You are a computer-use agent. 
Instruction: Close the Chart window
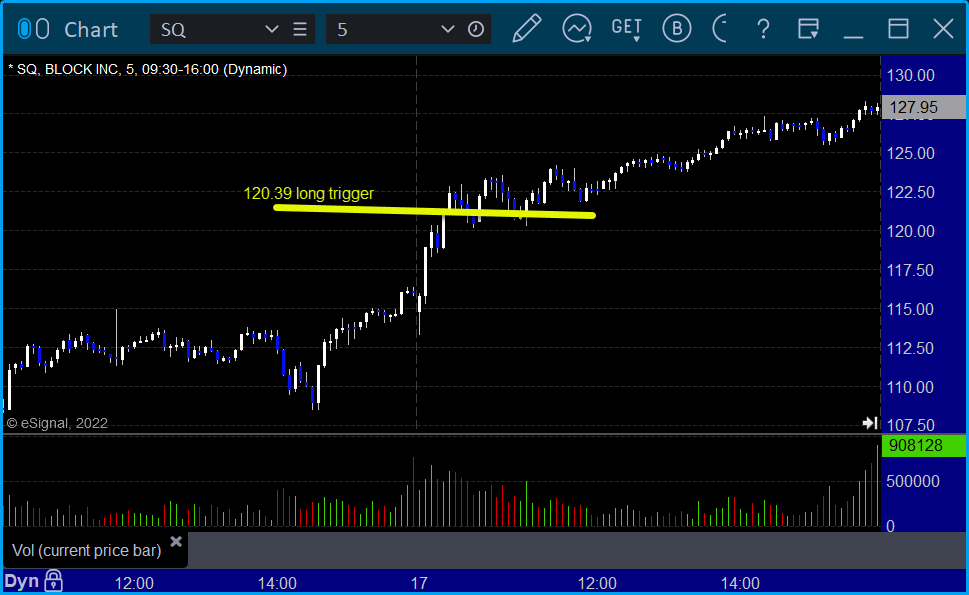[943, 29]
